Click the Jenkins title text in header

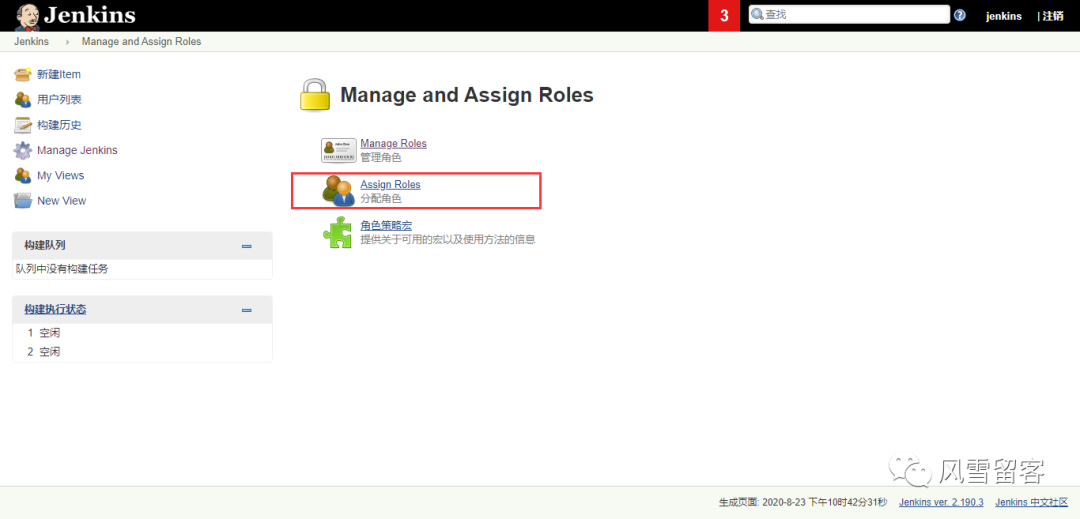[90, 15]
